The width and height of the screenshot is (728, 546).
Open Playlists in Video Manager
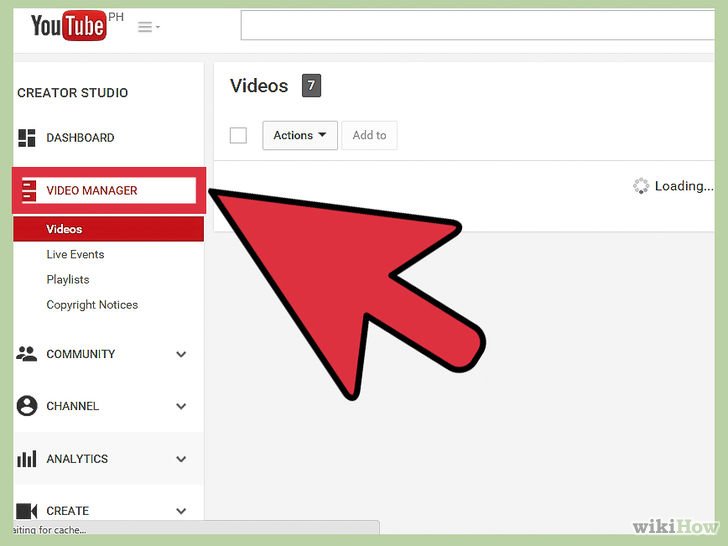point(68,280)
